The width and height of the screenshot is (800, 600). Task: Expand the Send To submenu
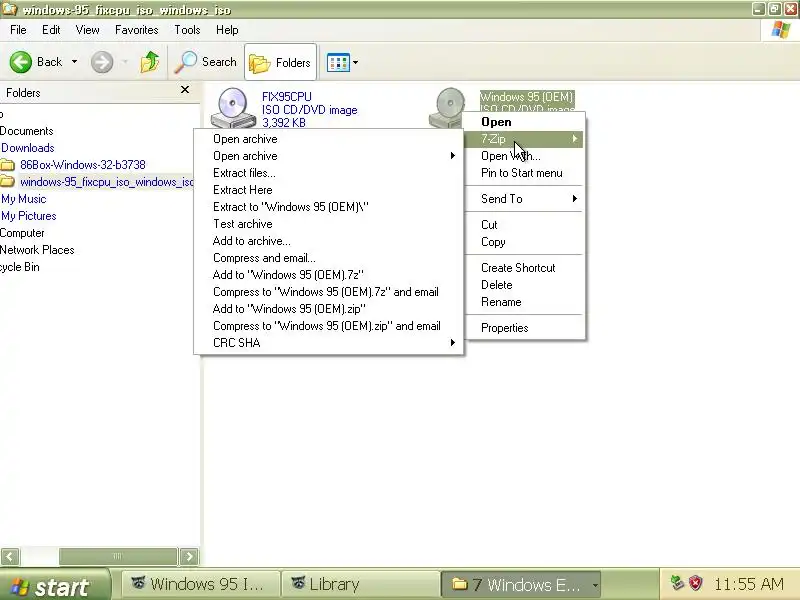[x=524, y=199]
